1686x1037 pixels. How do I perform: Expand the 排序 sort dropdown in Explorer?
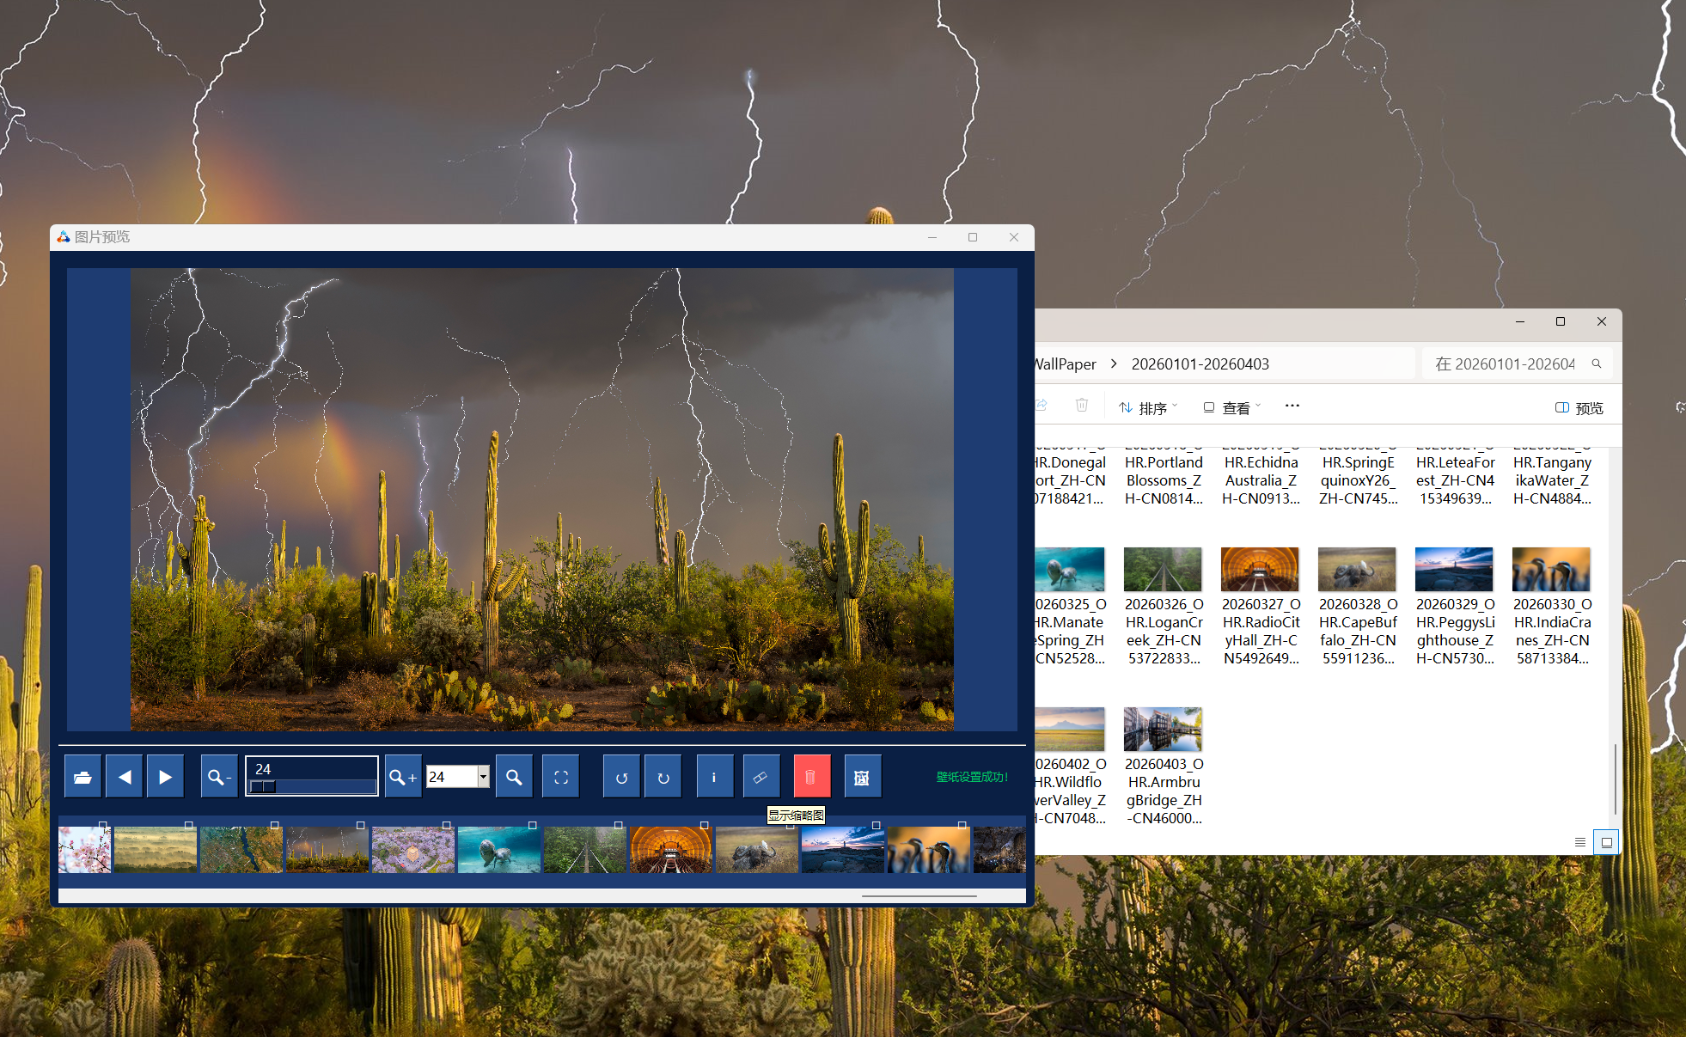pos(1148,408)
